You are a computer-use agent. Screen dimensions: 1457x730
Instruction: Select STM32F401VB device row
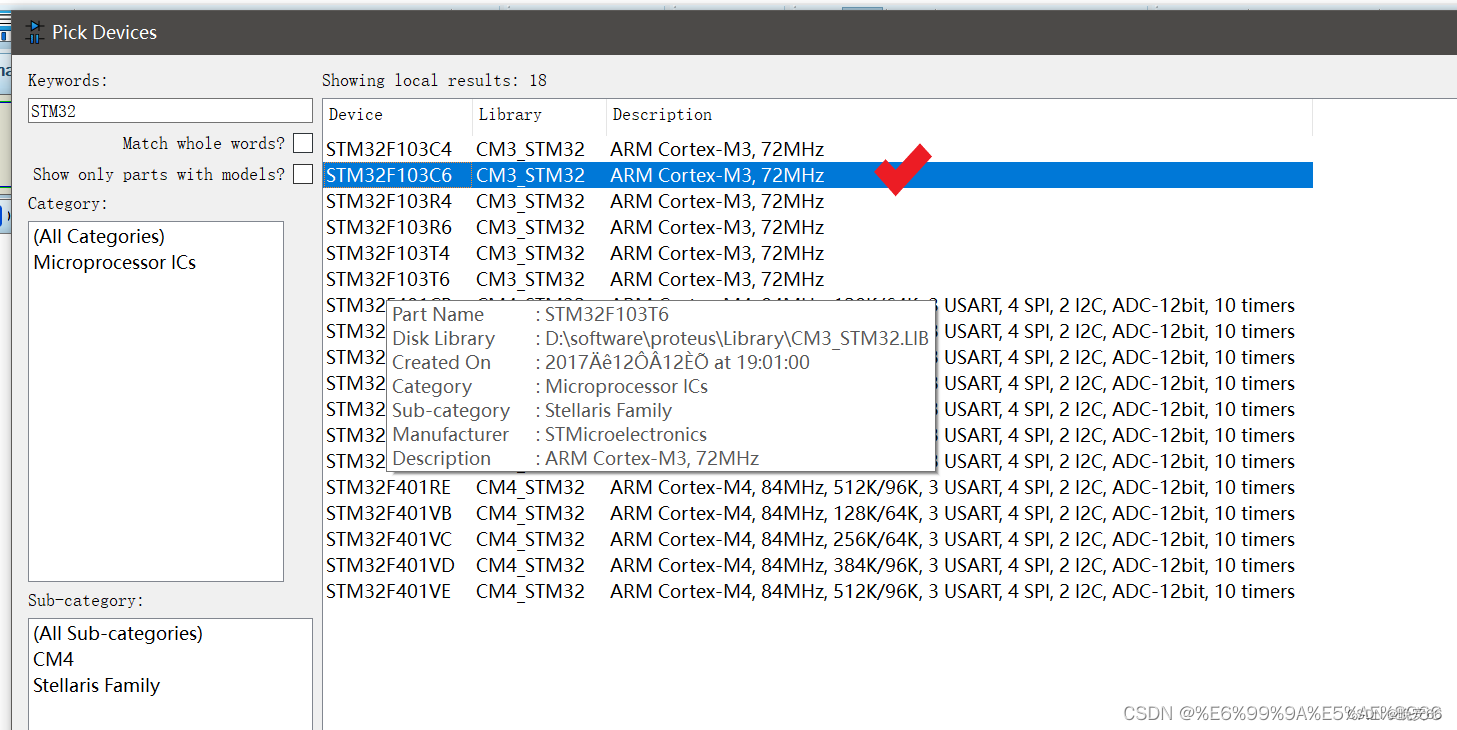tap(818, 514)
